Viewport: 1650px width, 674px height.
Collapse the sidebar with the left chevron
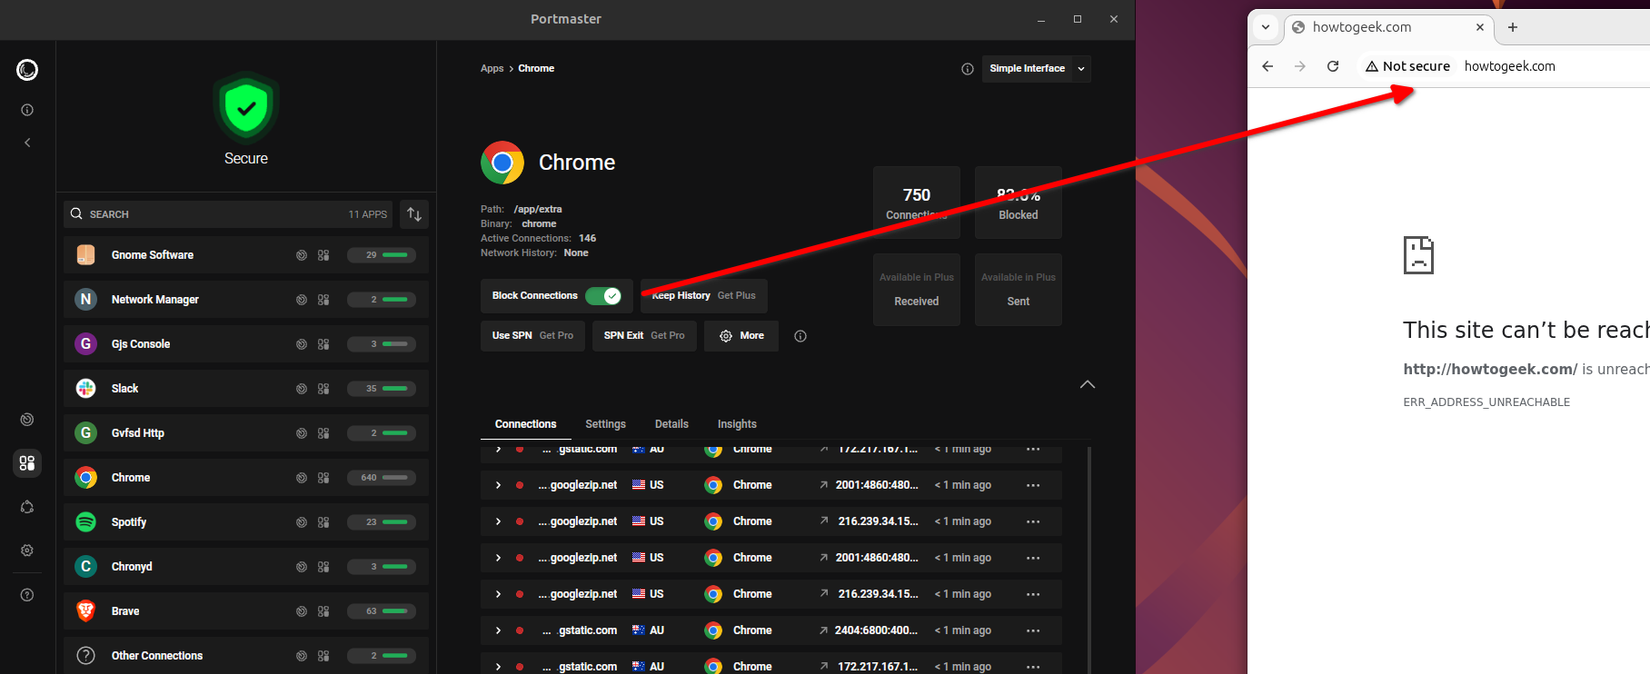(x=27, y=143)
